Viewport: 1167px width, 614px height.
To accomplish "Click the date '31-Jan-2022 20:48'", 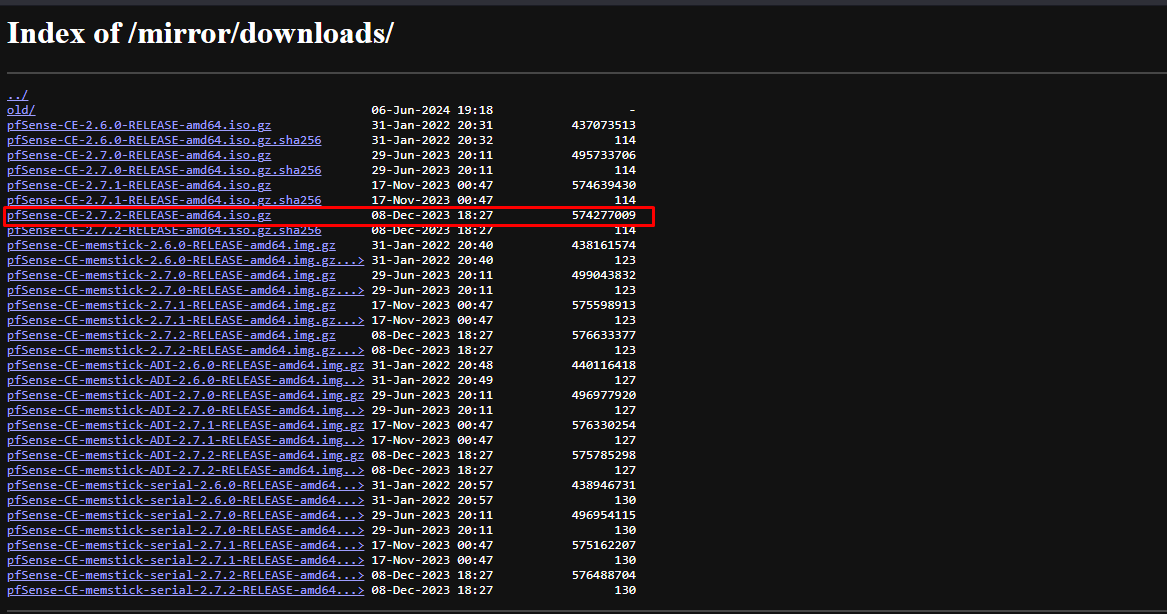I will point(432,365).
